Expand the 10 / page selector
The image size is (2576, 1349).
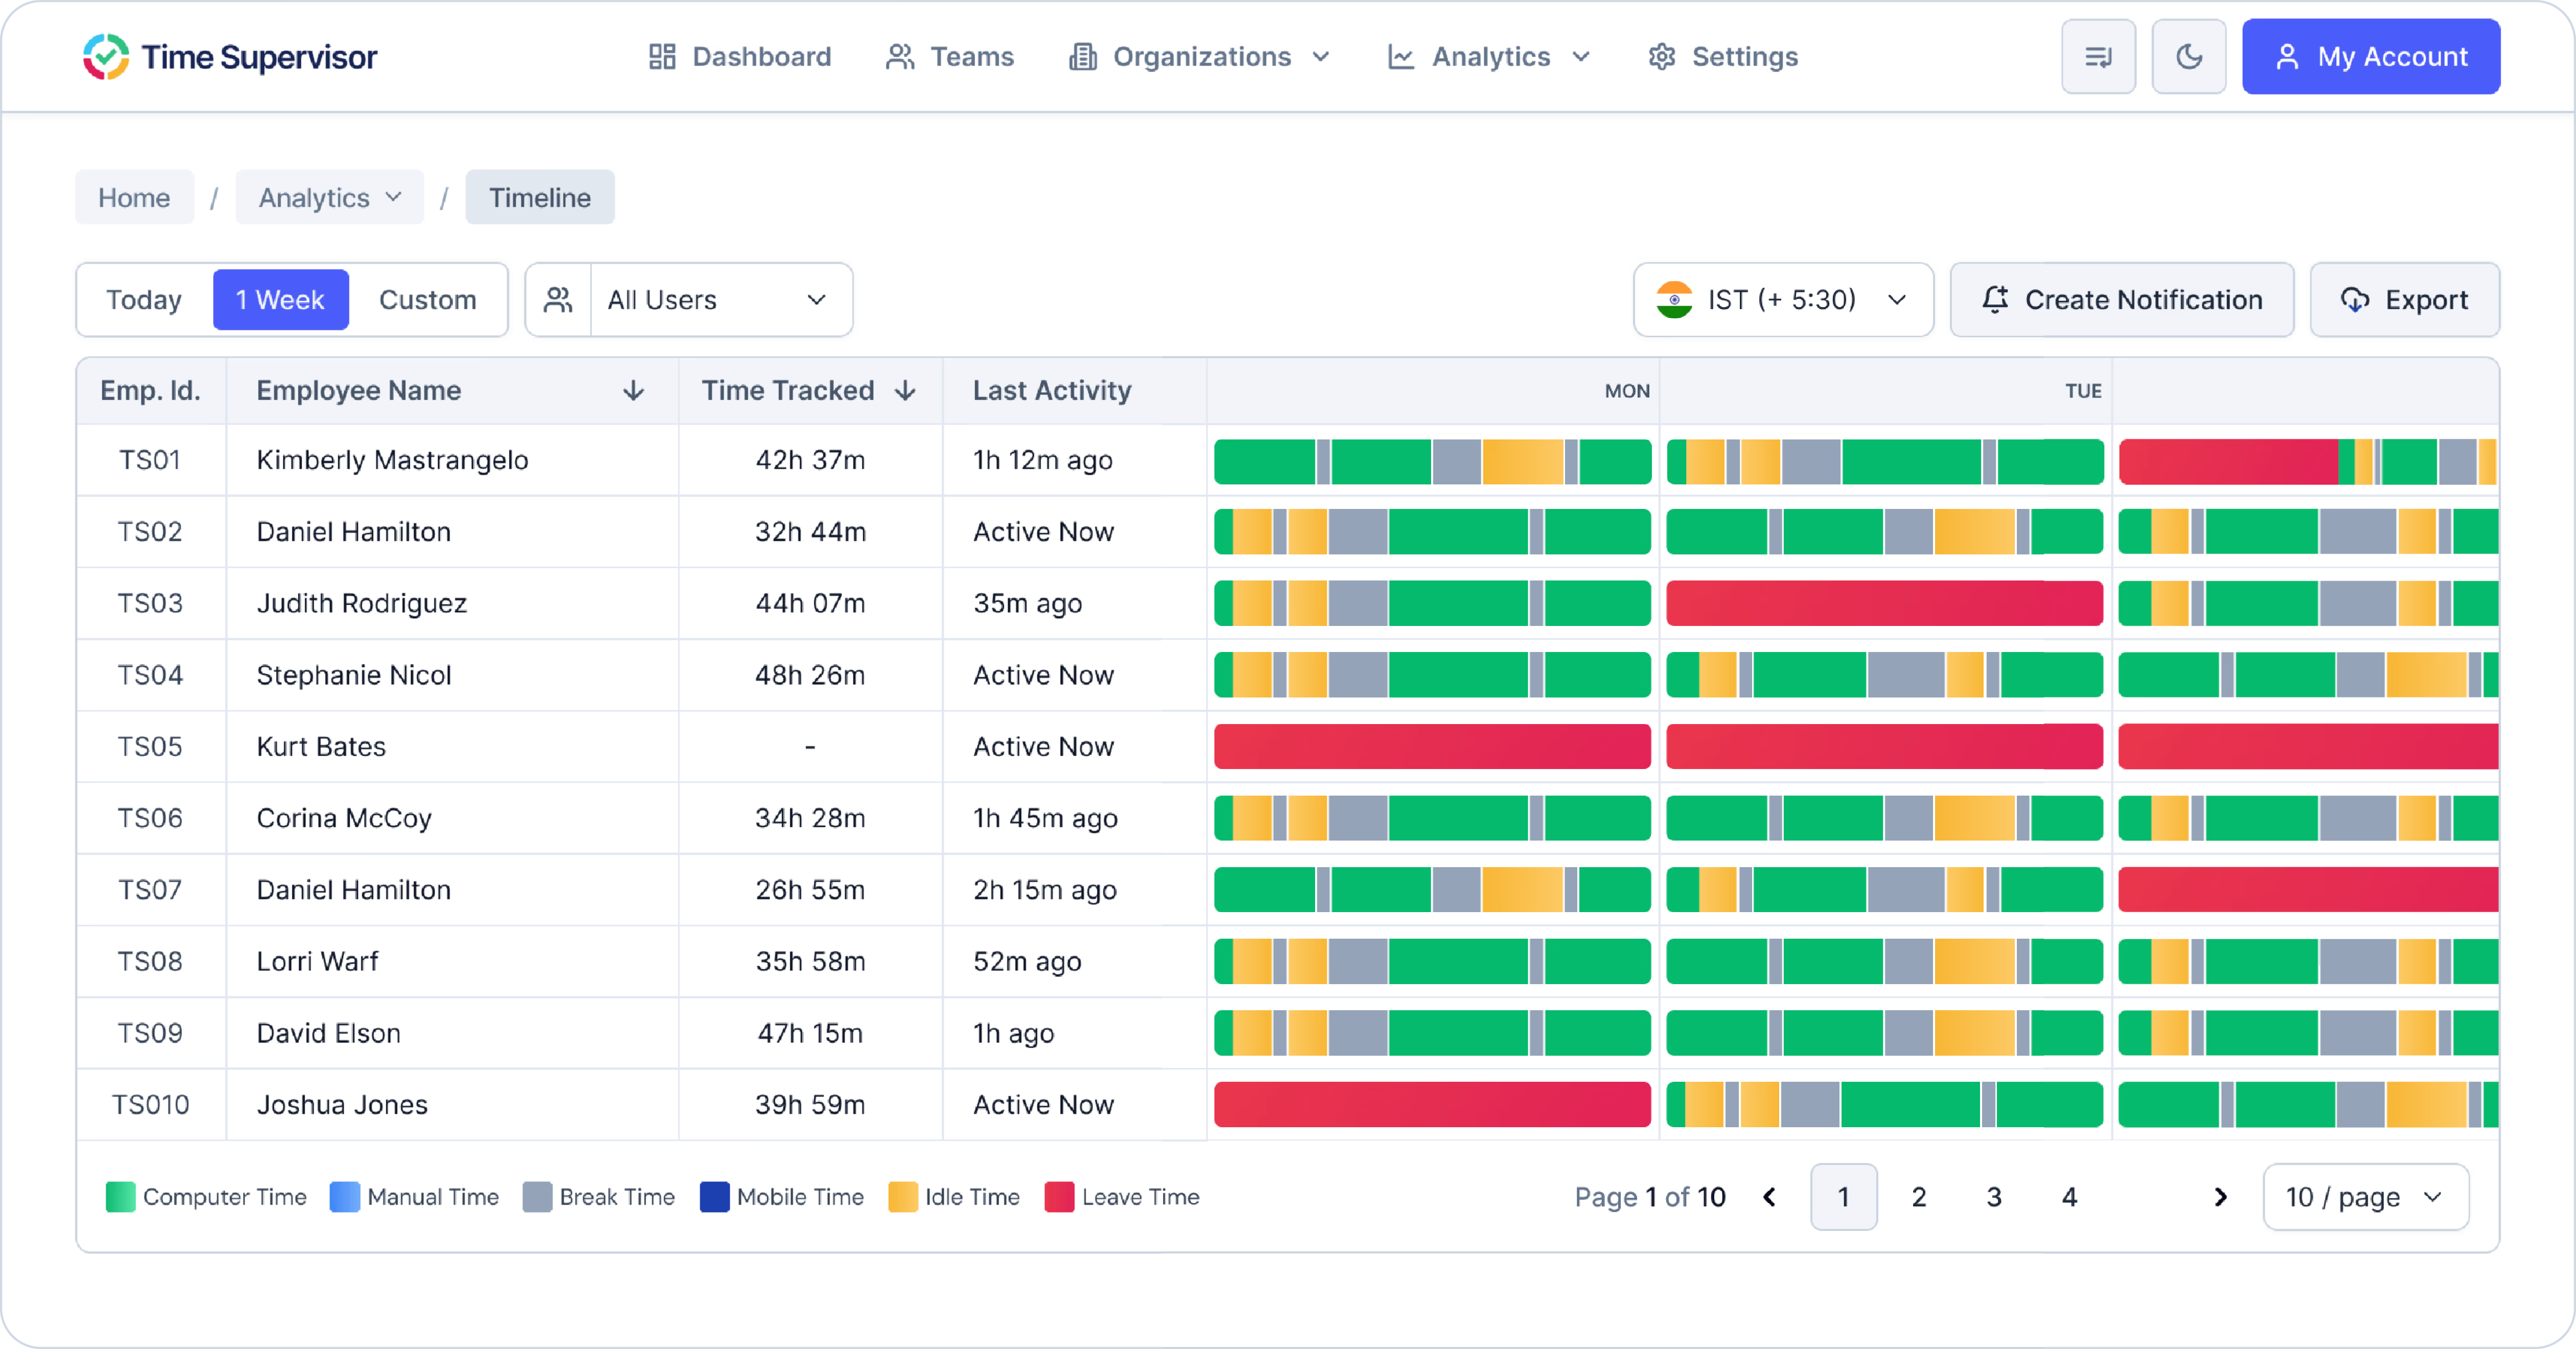(2365, 1197)
